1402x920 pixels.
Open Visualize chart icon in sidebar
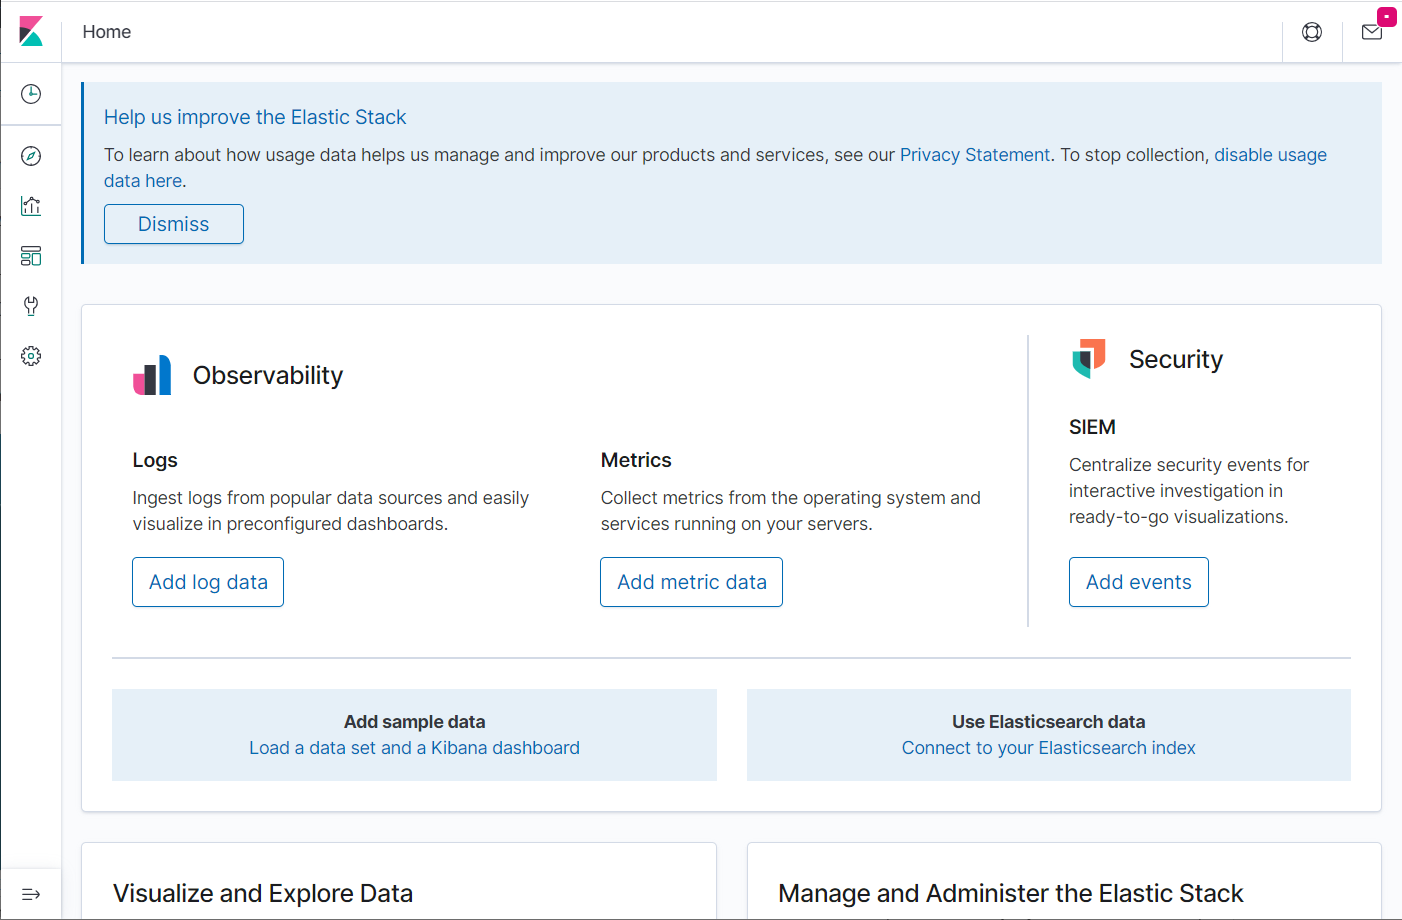point(31,206)
